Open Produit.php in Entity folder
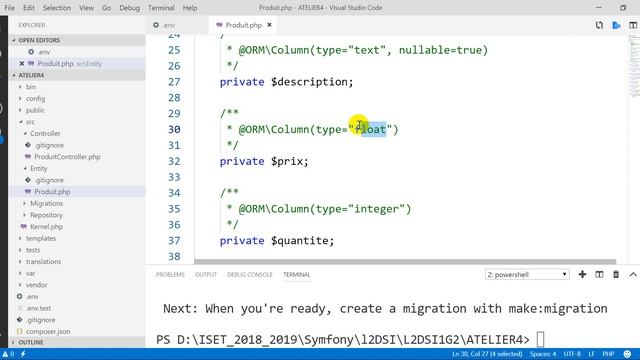The width and height of the screenshot is (640, 360). click(77, 191)
